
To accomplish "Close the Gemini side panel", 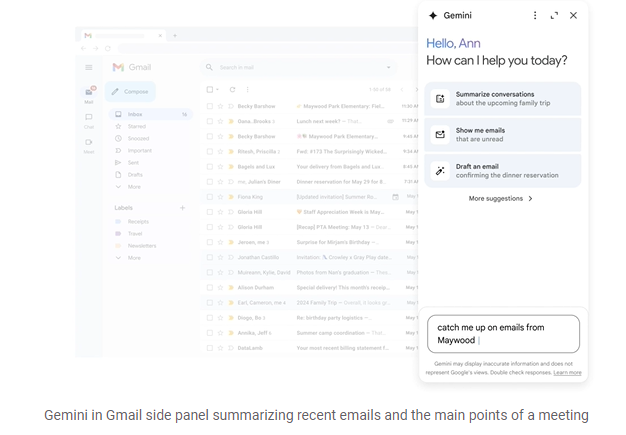I will tap(573, 16).
